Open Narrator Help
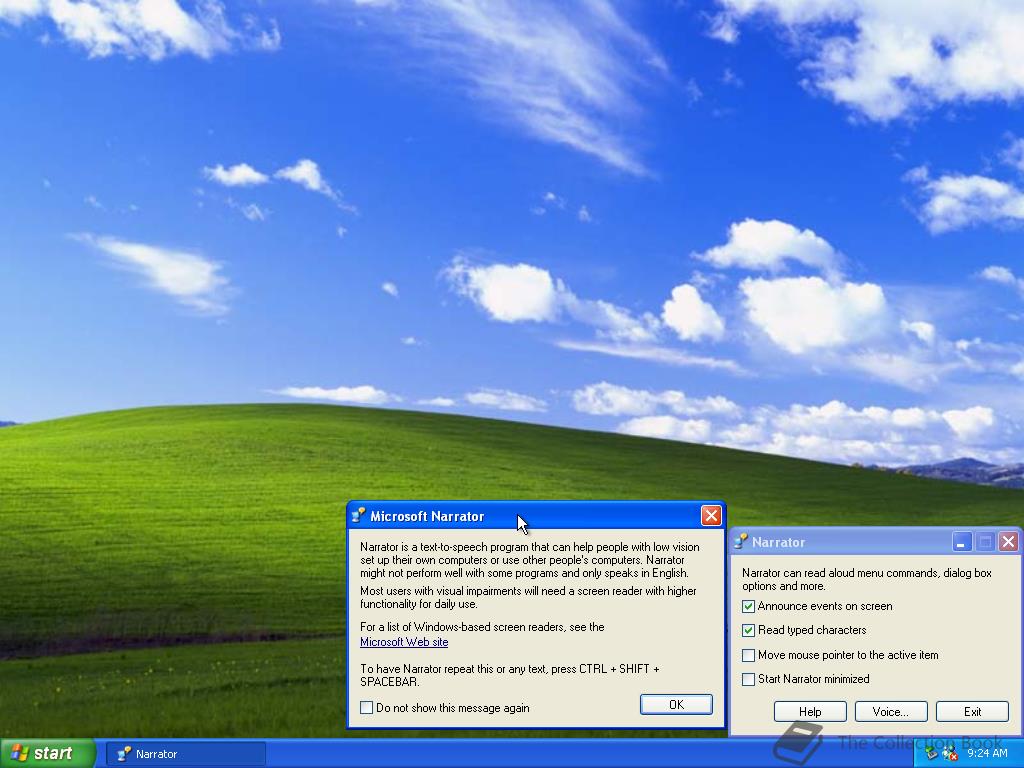Image resolution: width=1024 pixels, height=768 pixels. click(x=810, y=712)
